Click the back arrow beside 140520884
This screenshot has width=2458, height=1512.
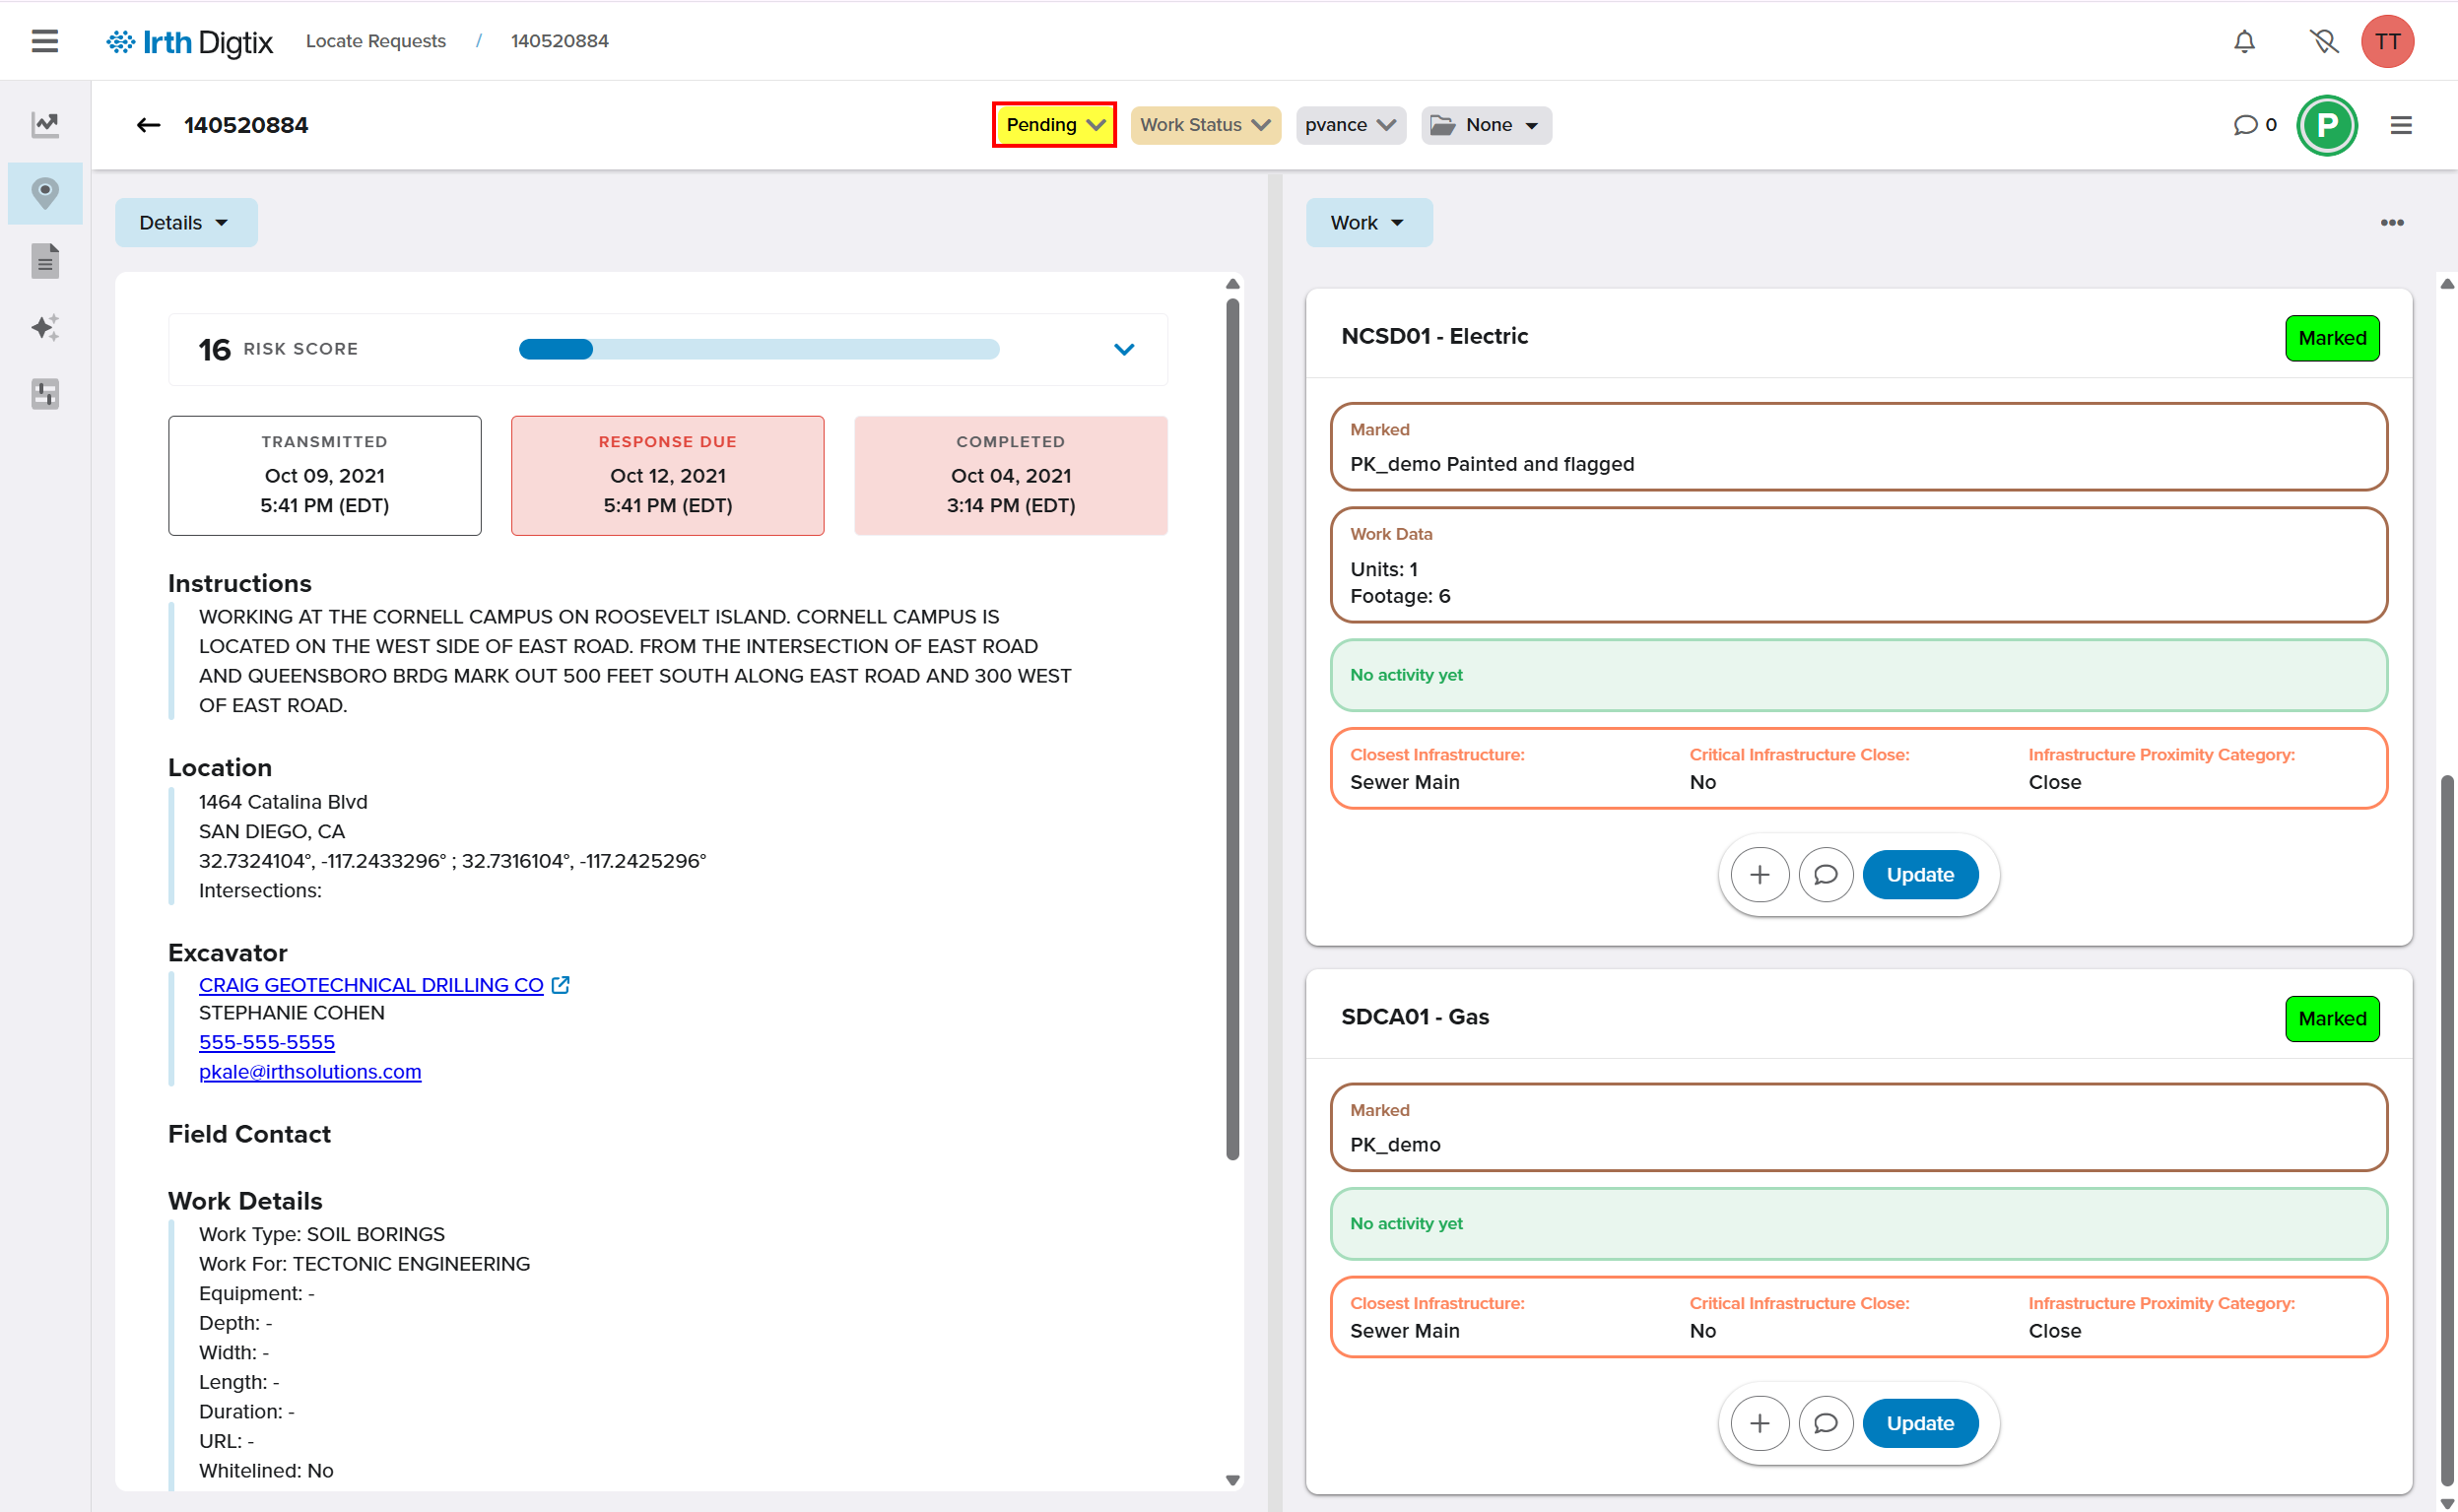point(148,125)
